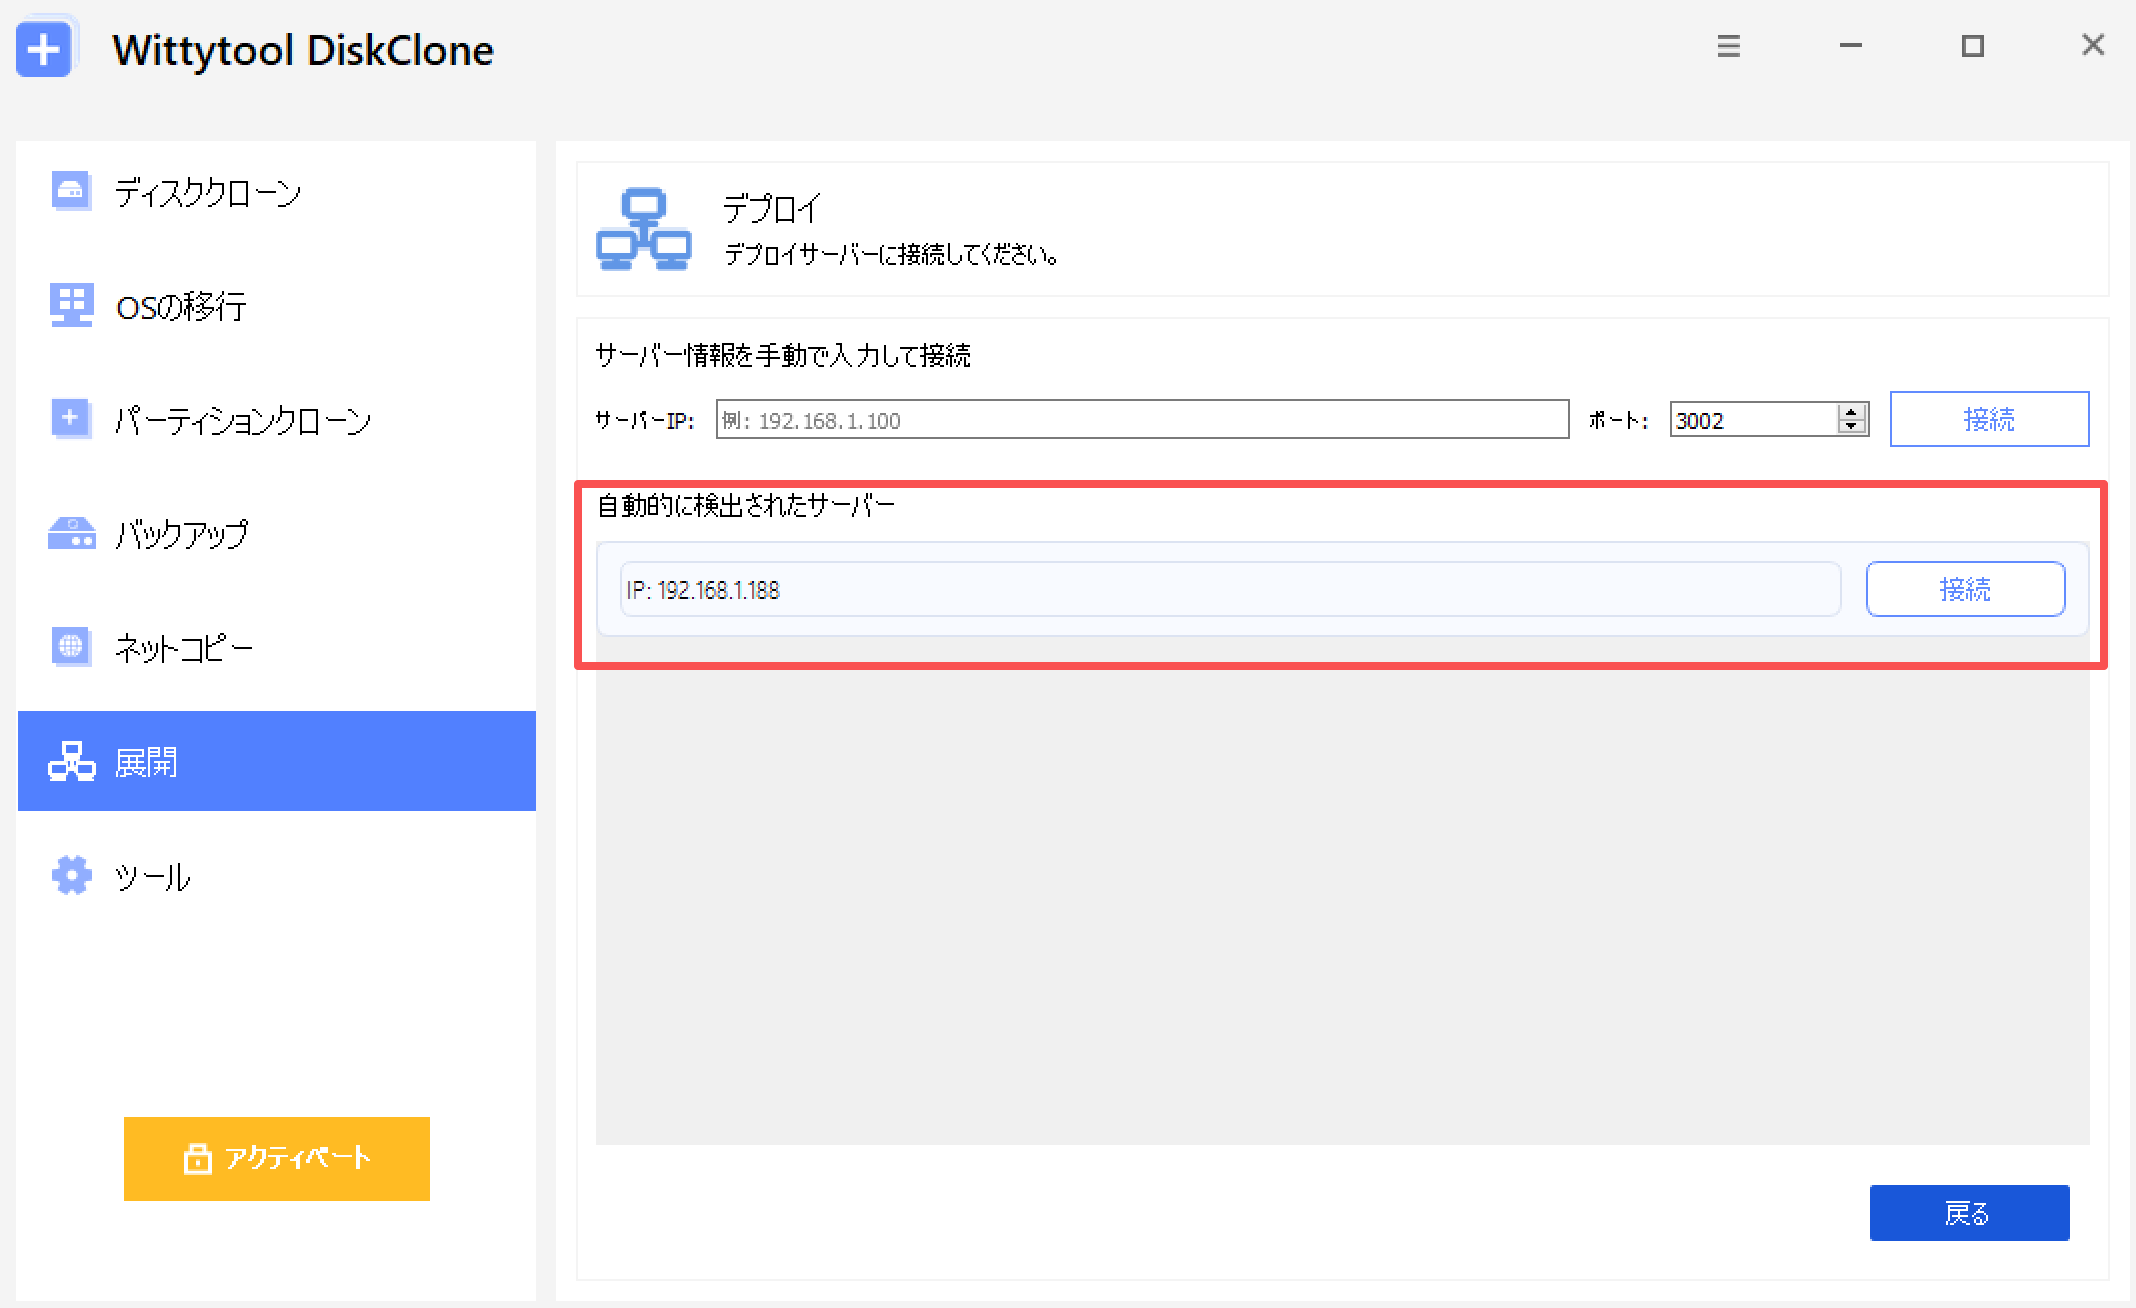2136x1308 pixels.
Task: Connect to detected server 192.168.1.188
Action: [1965, 589]
